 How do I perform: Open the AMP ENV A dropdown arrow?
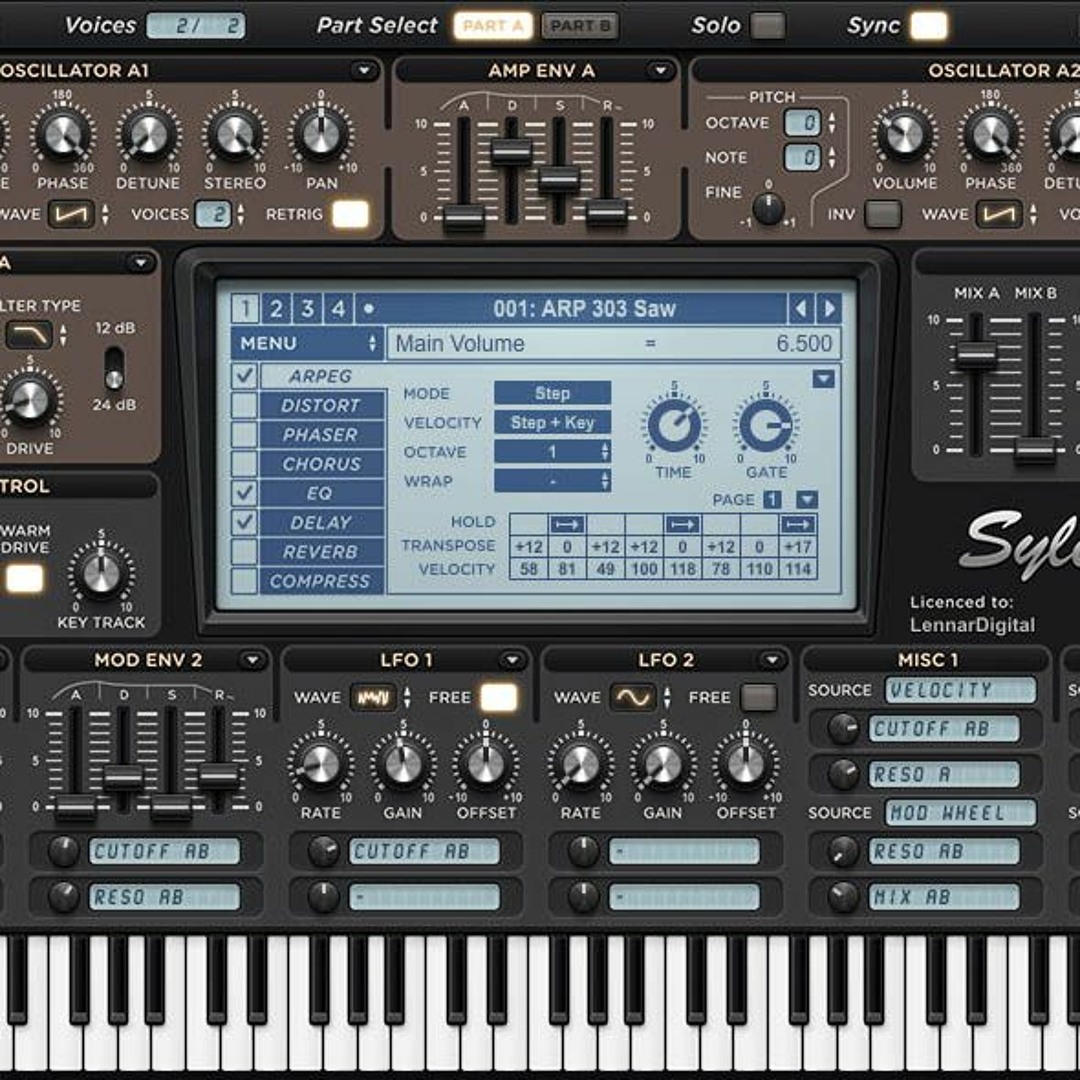point(660,71)
